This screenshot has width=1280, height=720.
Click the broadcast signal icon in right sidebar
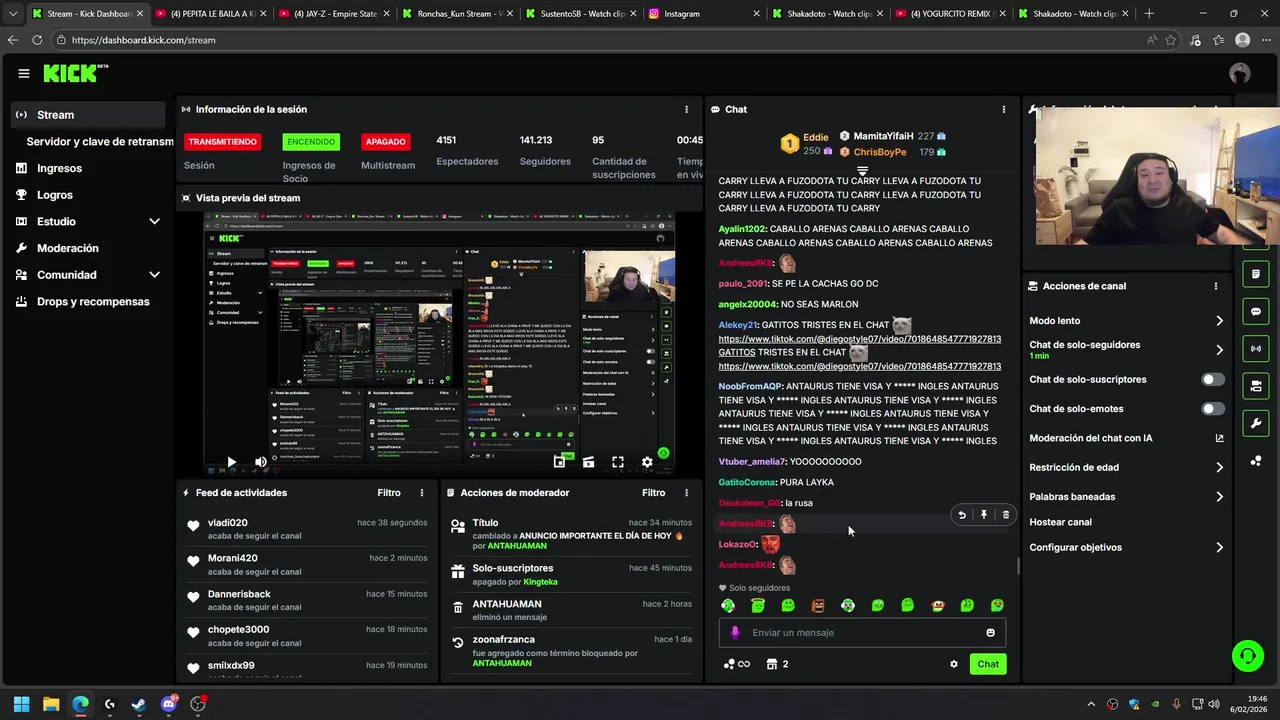(x=1256, y=348)
